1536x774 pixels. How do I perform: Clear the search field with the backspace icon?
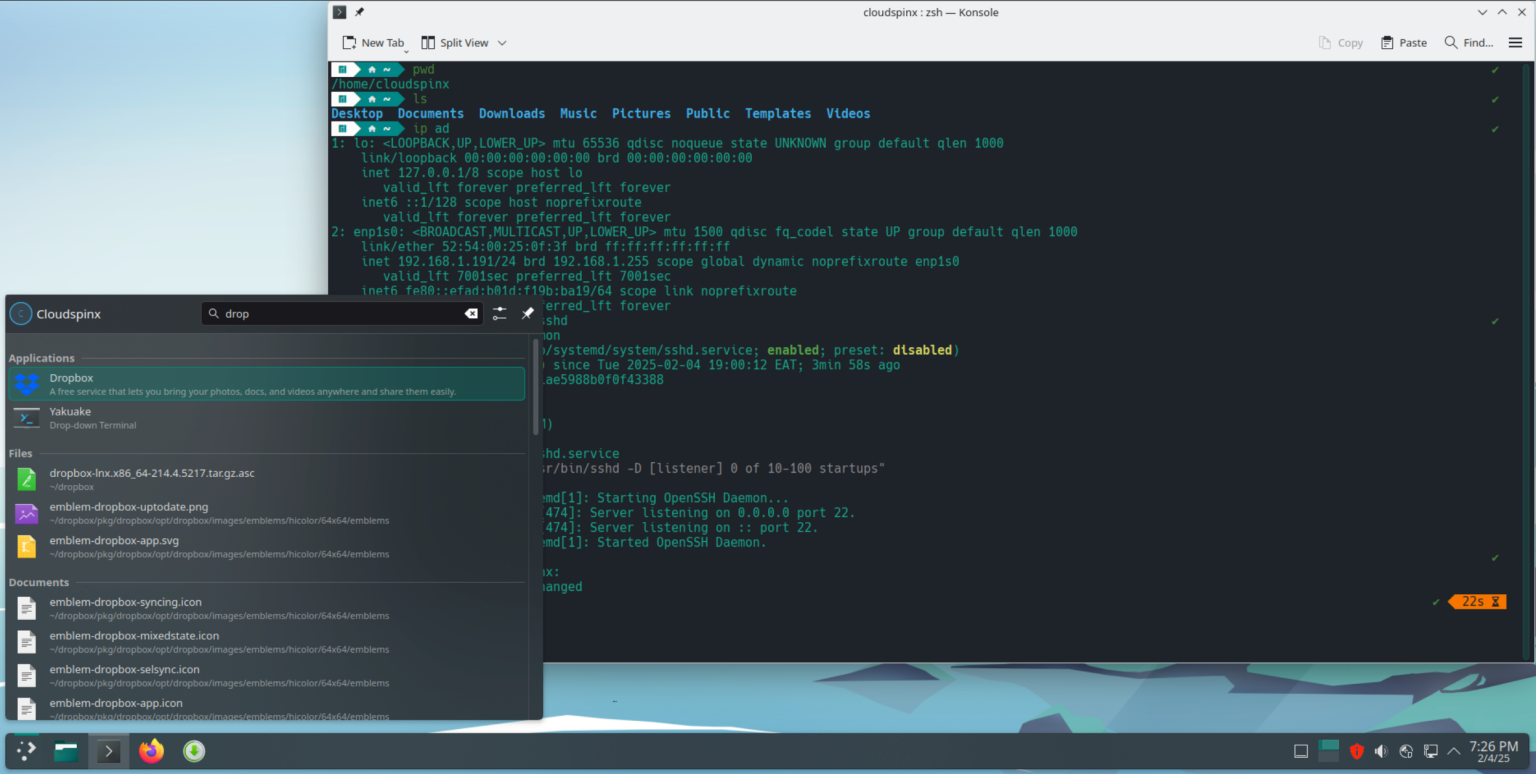[x=471, y=313]
